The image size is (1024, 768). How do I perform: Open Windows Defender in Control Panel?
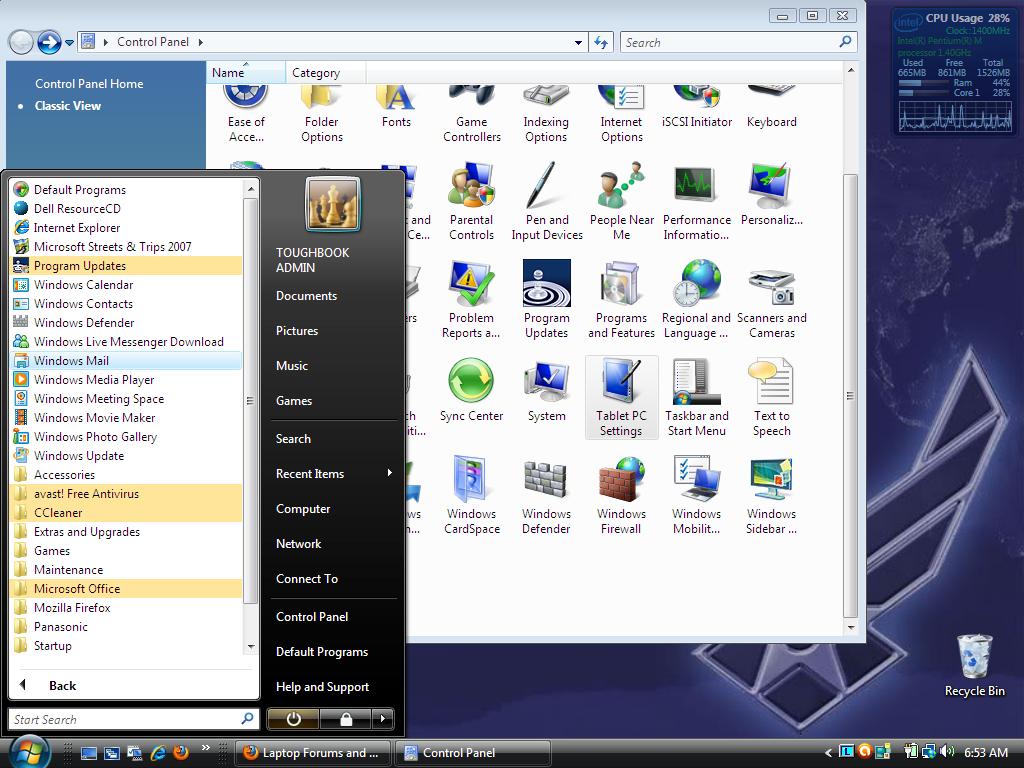pos(547,496)
